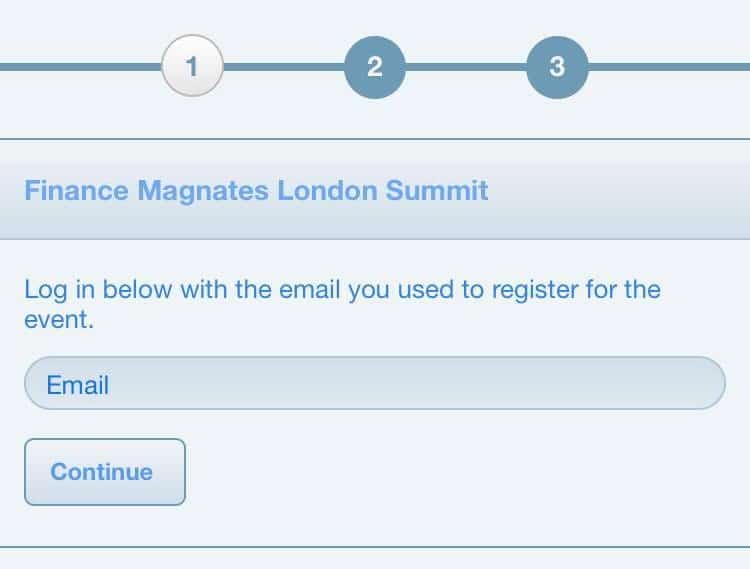The width and height of the screenshot is (750, 569).
Task: Click progress line between steps 1 and 2
Action: coord(283,67)
